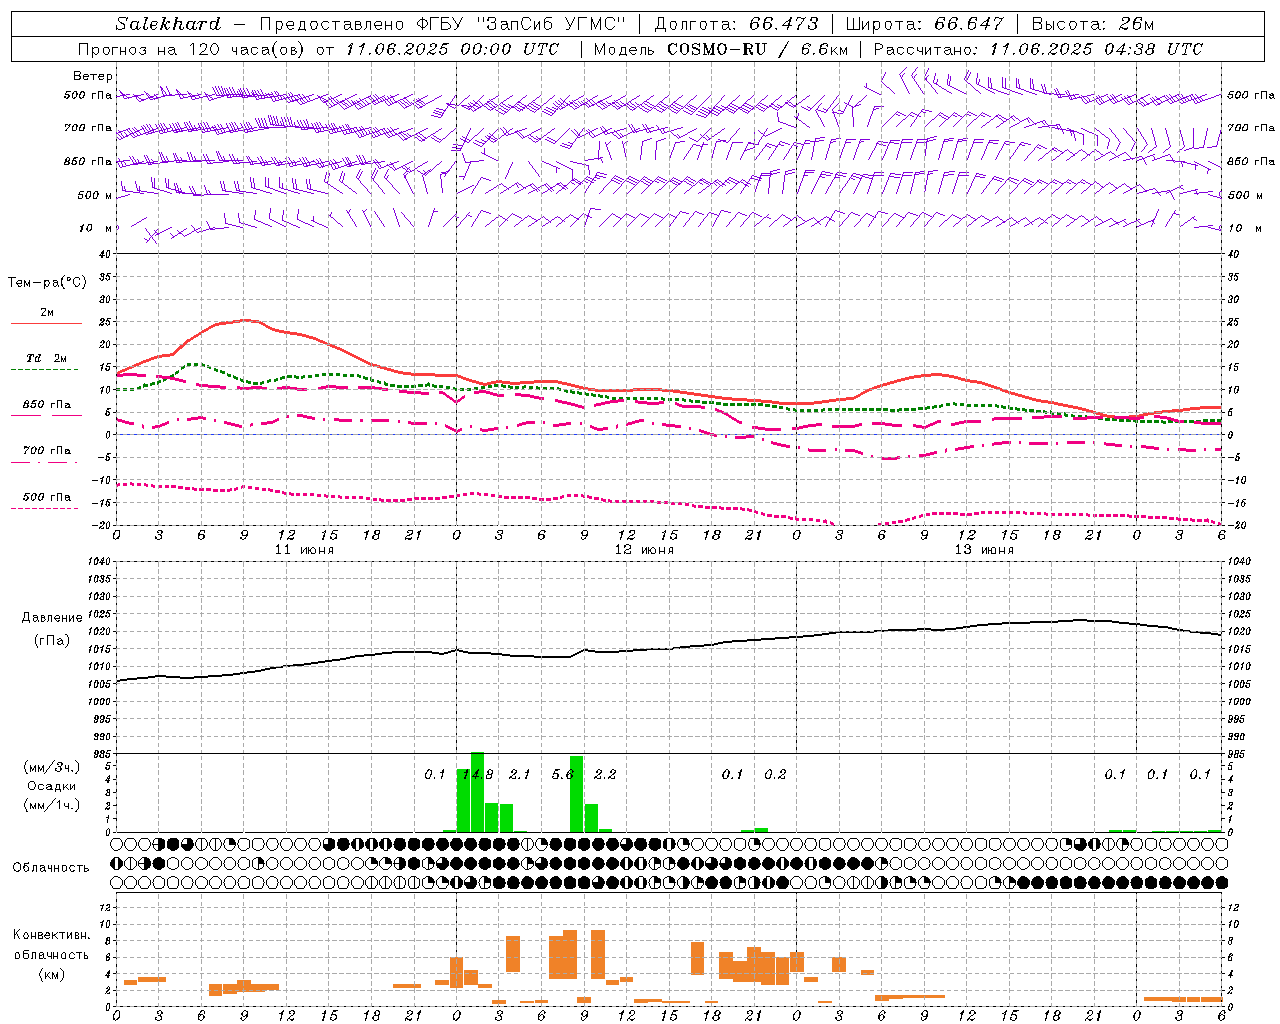Image resolution: width=1280 pixels, height=1024 pixels.
Task: Click the magenta line sample under 850 гПа legend
Action: pyautogui.click(x=46, y=415)
